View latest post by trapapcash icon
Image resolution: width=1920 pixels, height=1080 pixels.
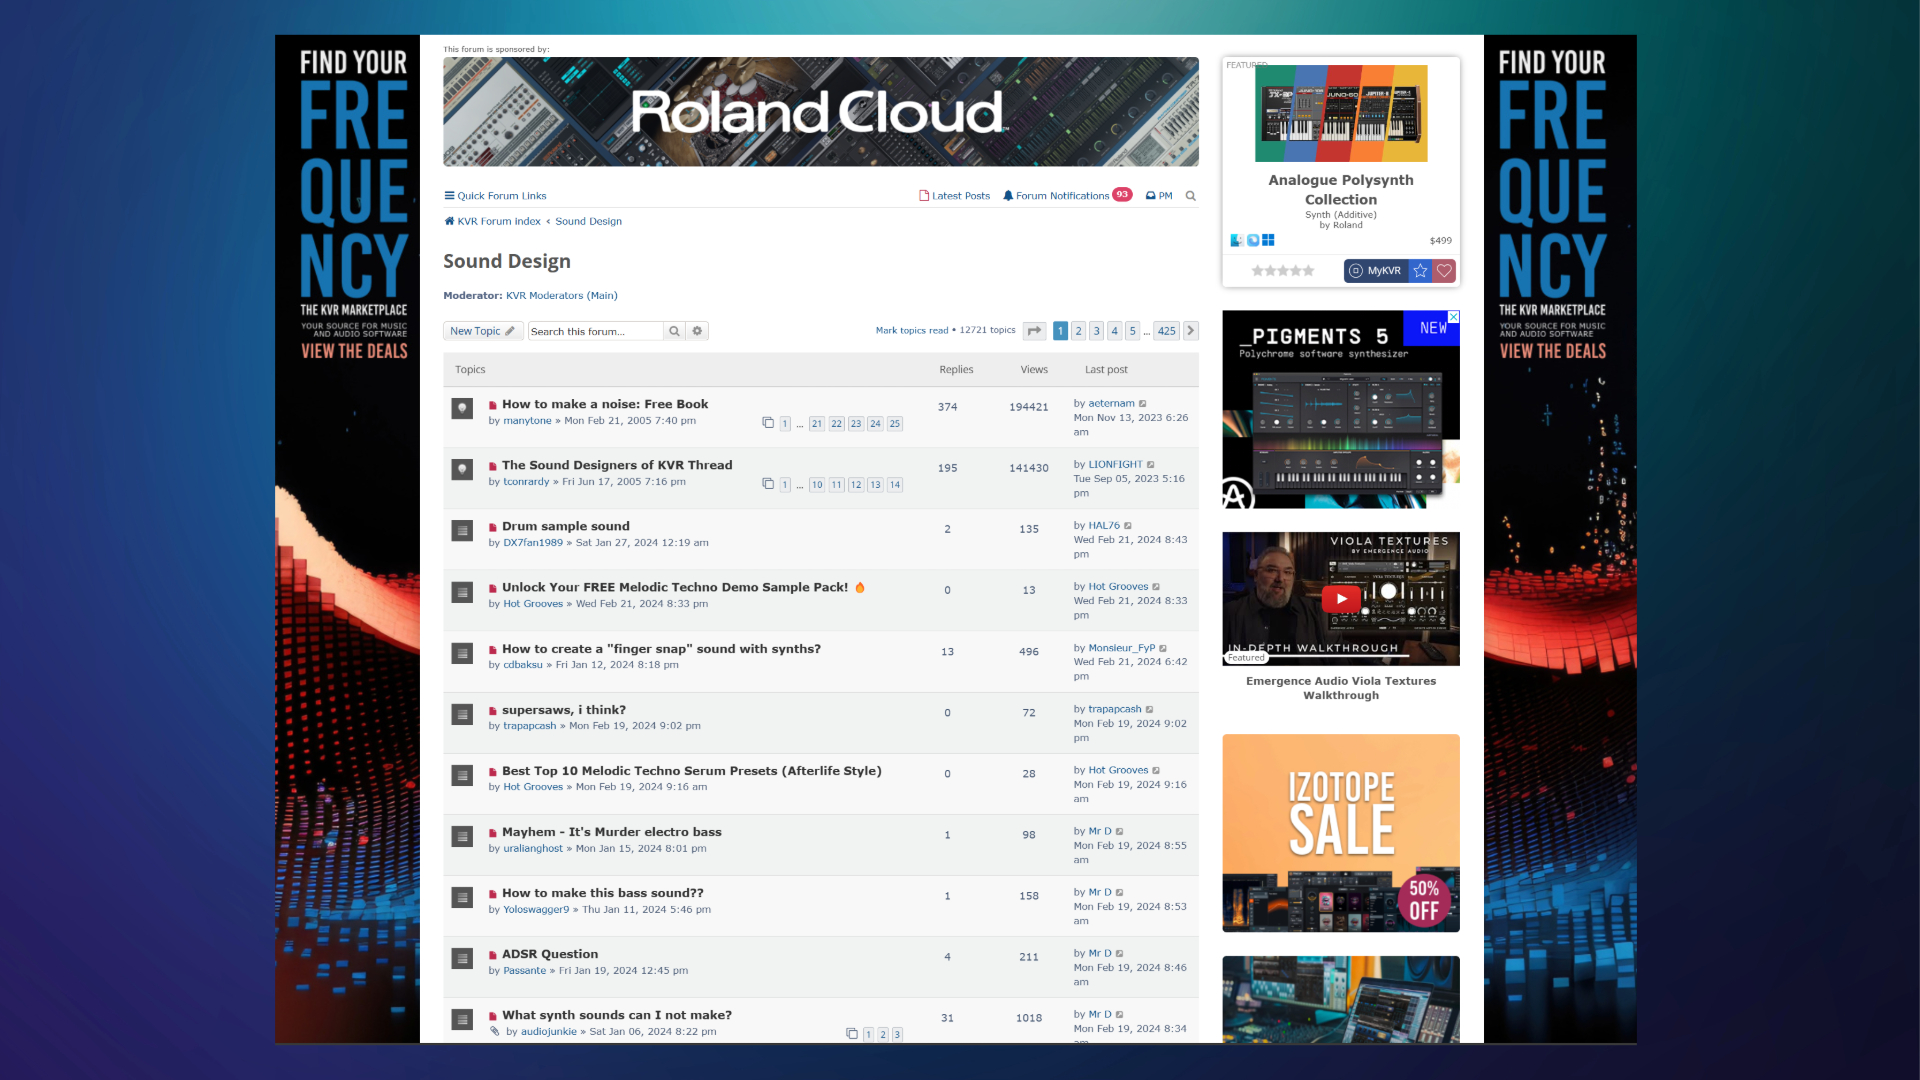click(x=1150, y=710)
